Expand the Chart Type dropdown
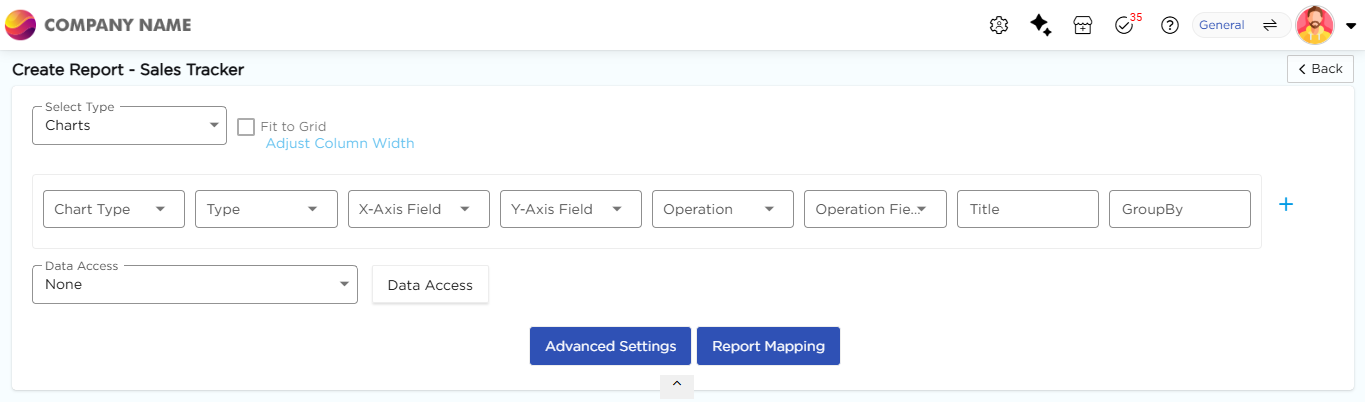This screenshot has width=1365, height=402. (x=114, y=210)
